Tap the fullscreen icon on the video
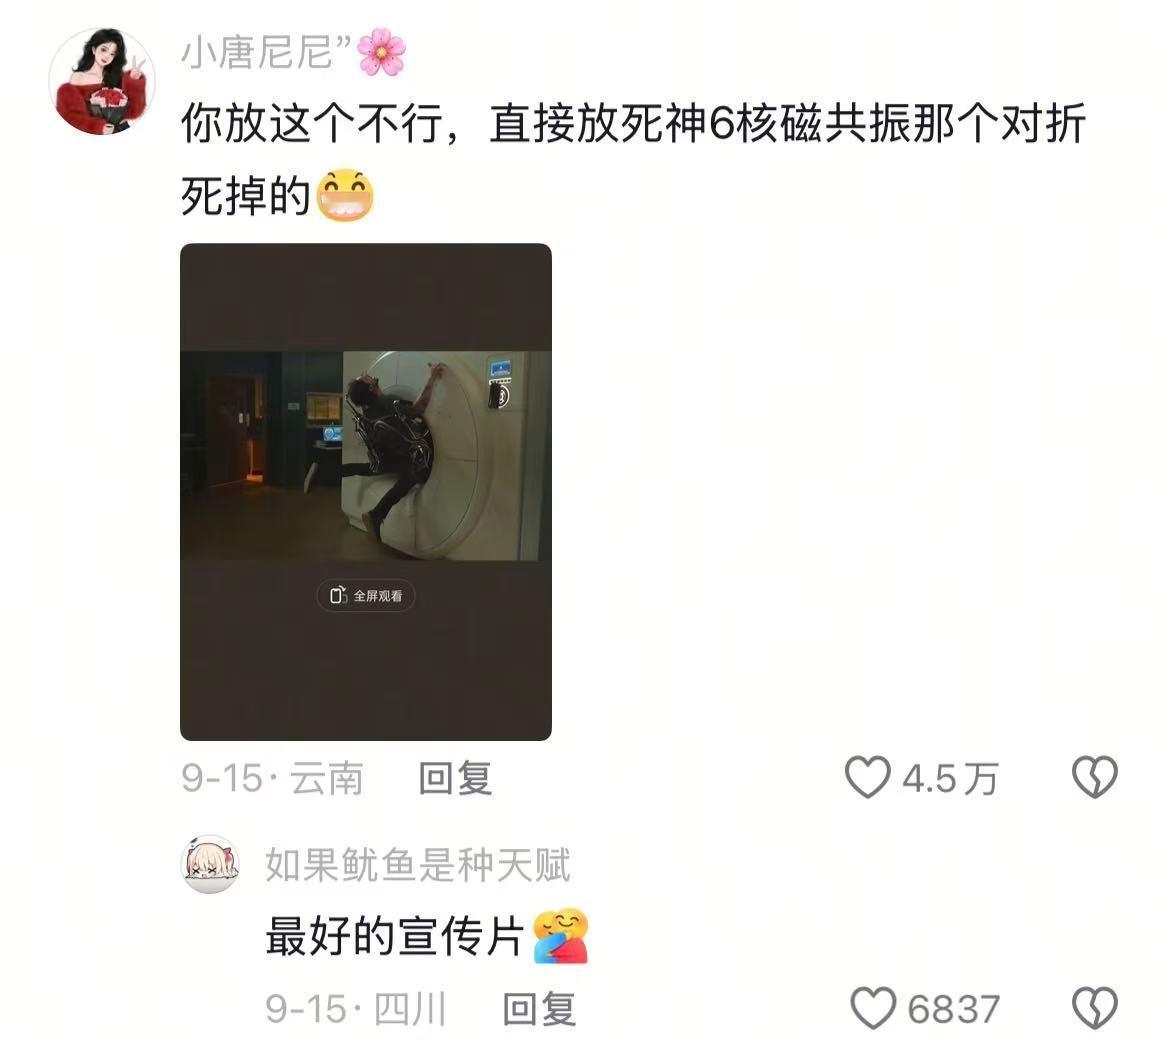This screenshot has height=1054, width=1170. pyautogui.click(x=339, y=595)
